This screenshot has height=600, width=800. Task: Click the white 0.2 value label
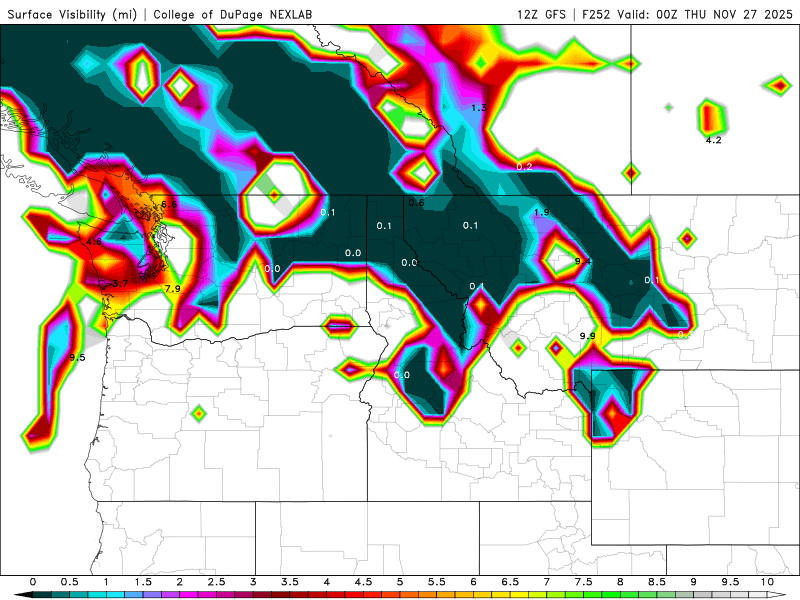(524, 167)
